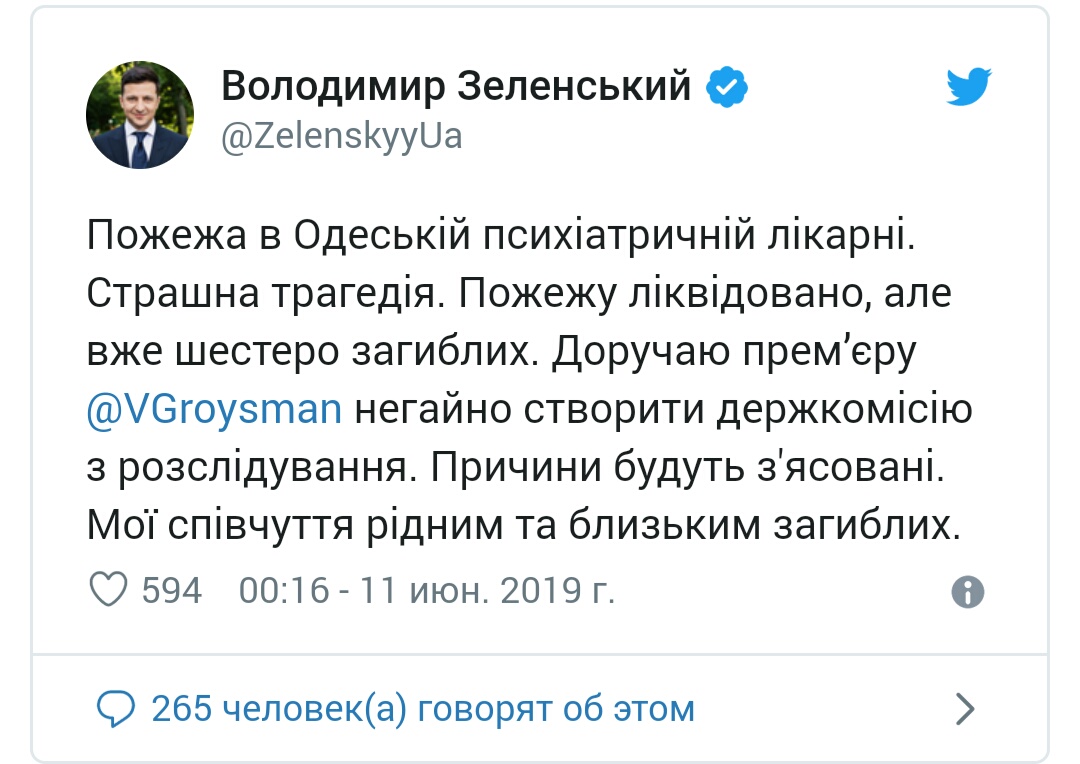Click the blue verified badge

(727, 87)
